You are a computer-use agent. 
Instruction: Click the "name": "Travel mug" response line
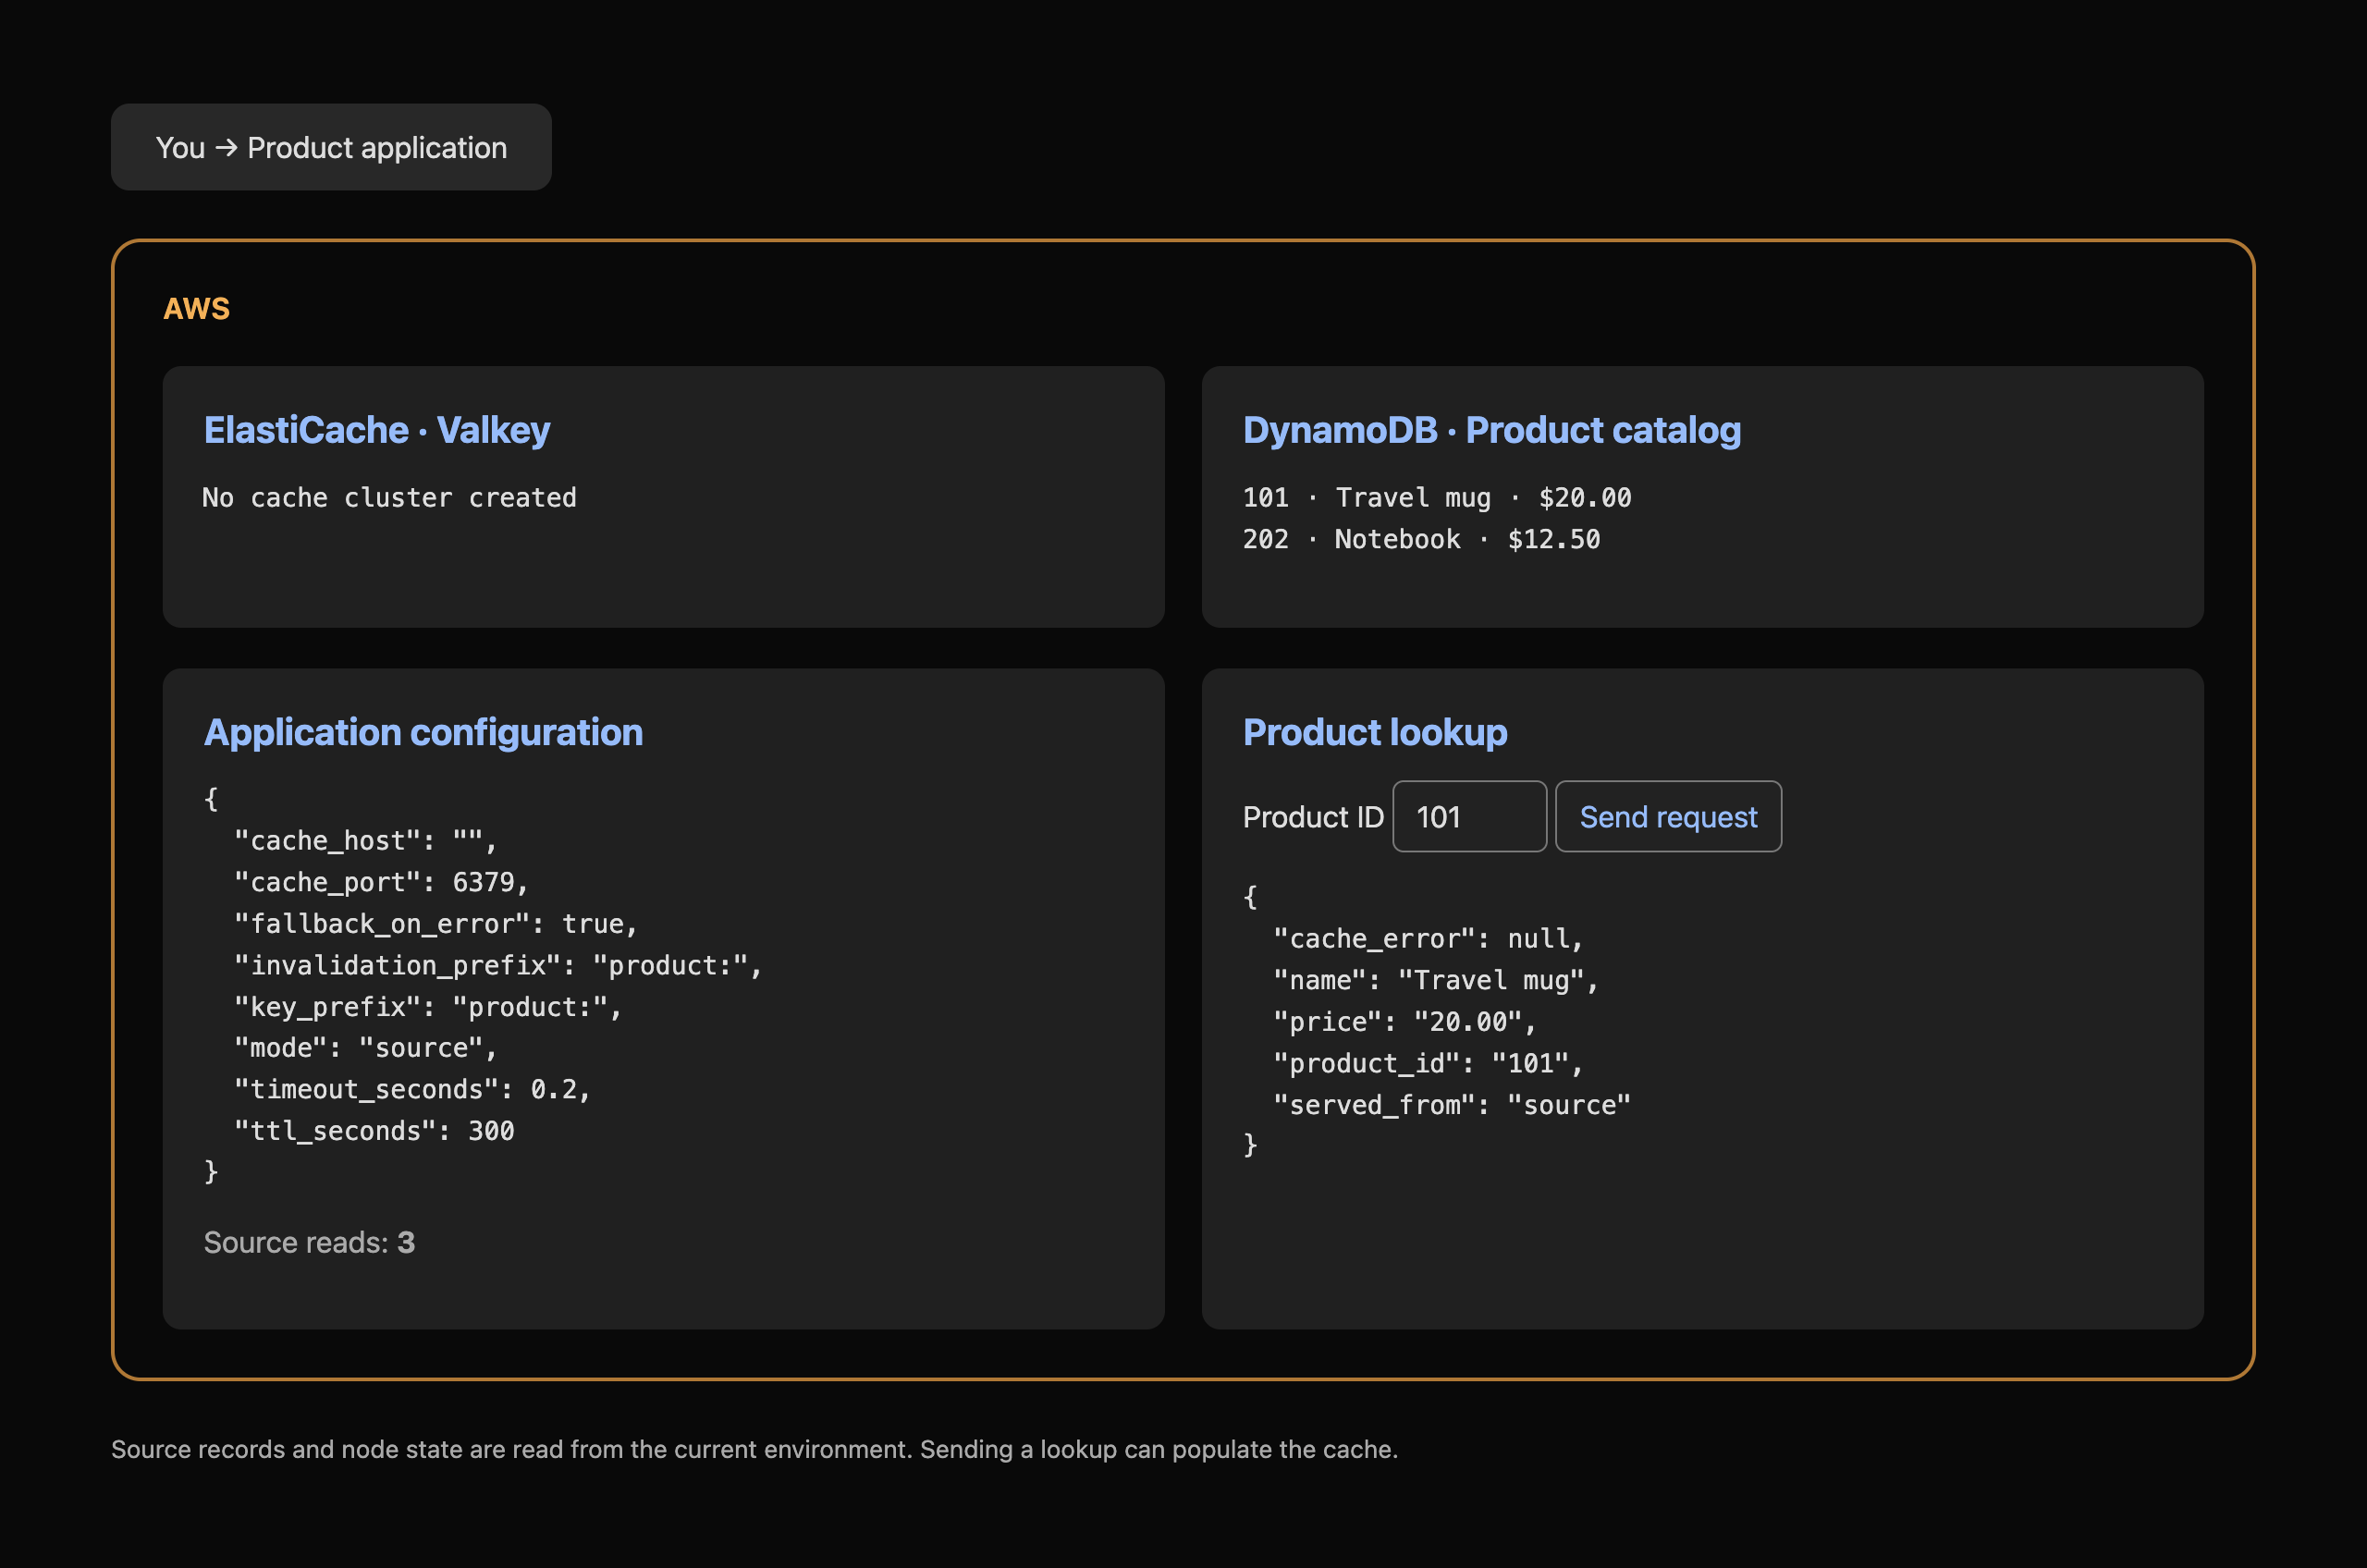(1436, 980)
